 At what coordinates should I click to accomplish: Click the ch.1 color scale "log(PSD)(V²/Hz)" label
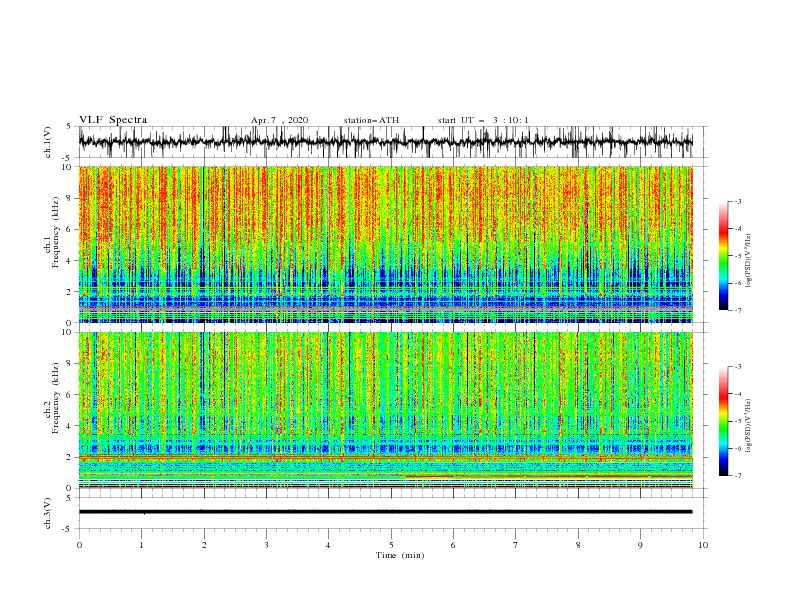tap(749, 261)
